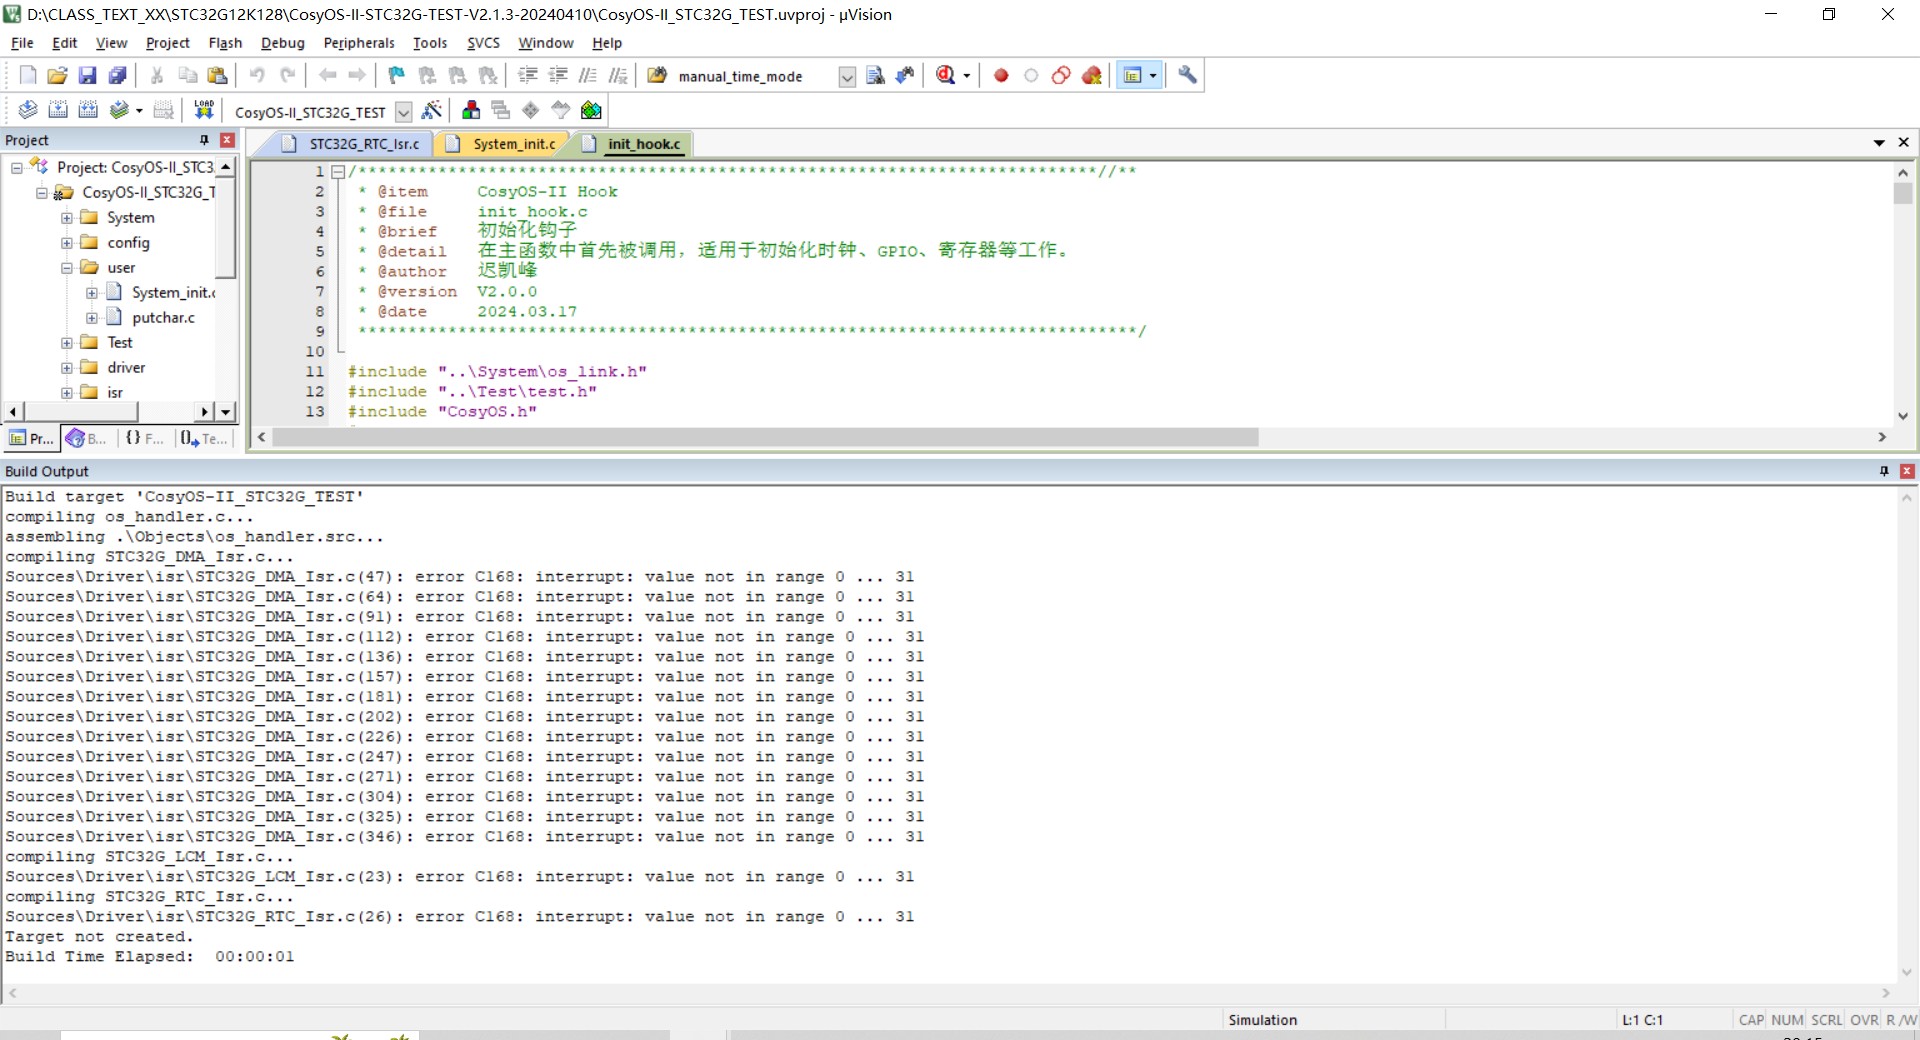1920x1040 pixels.
Task: Expand the driver folder node
Action: pyautogui.click(x=66, y=368)
